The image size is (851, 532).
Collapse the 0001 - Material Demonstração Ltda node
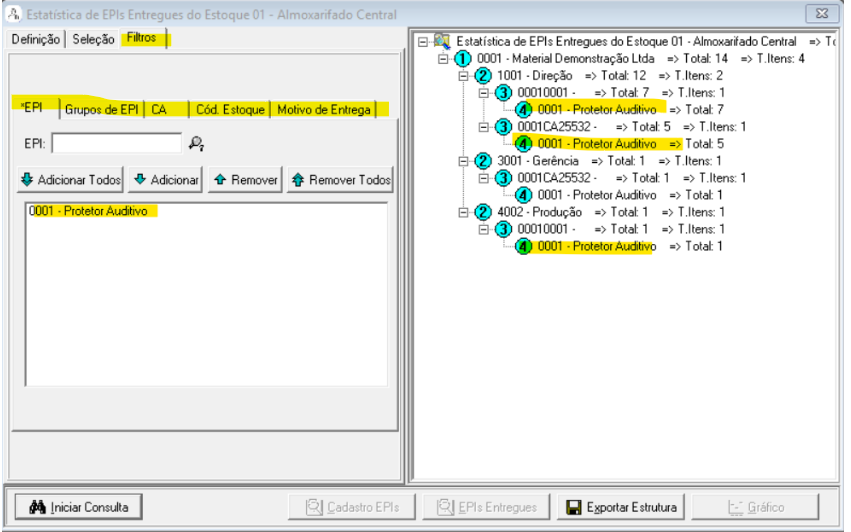point(444,59)
